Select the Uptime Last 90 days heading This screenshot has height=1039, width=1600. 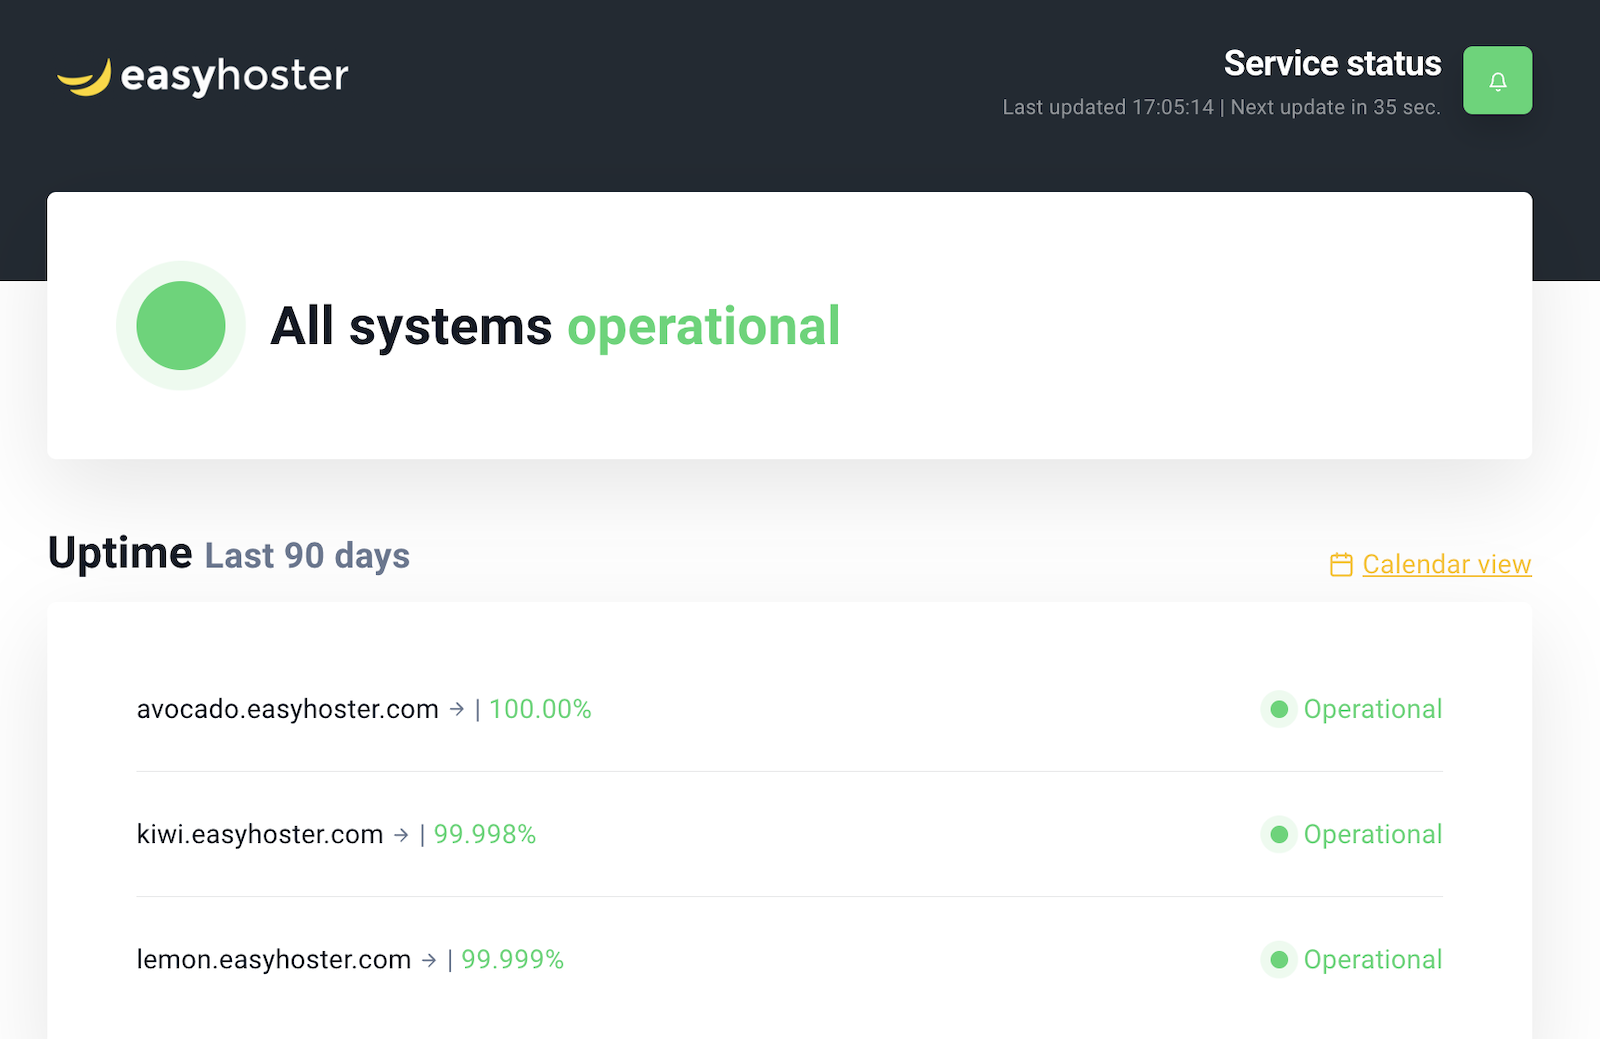228,555
